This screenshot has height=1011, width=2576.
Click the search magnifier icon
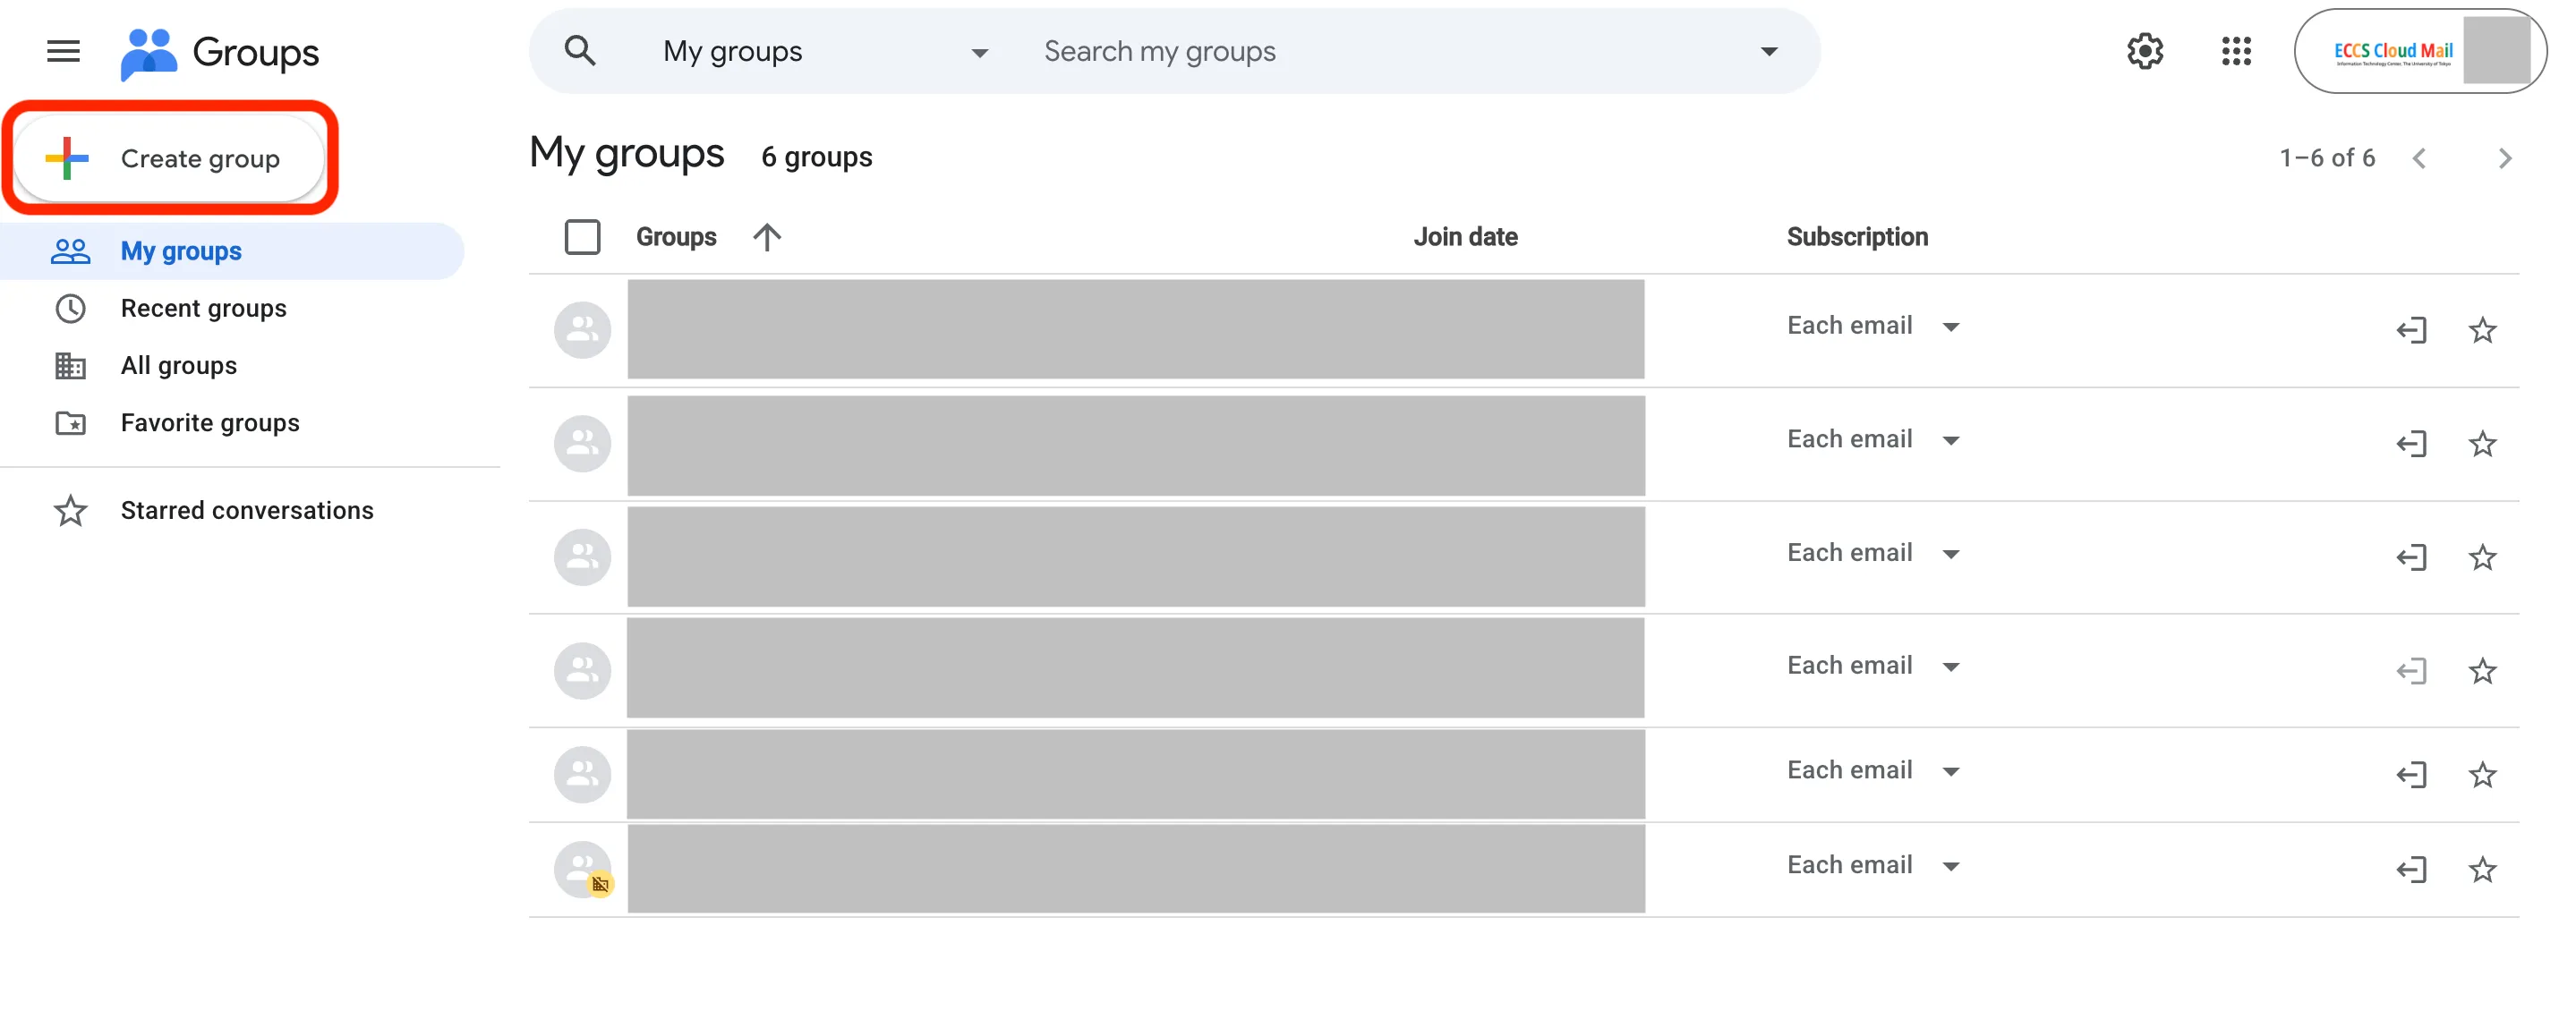[x=580, y=51]
